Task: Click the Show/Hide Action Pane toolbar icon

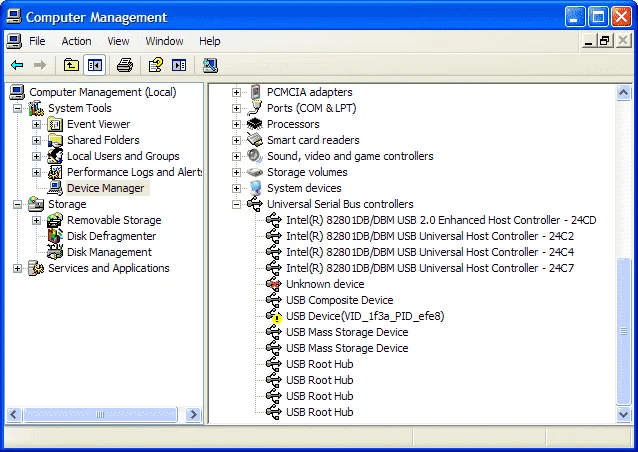Action: (x=179, y=65)
